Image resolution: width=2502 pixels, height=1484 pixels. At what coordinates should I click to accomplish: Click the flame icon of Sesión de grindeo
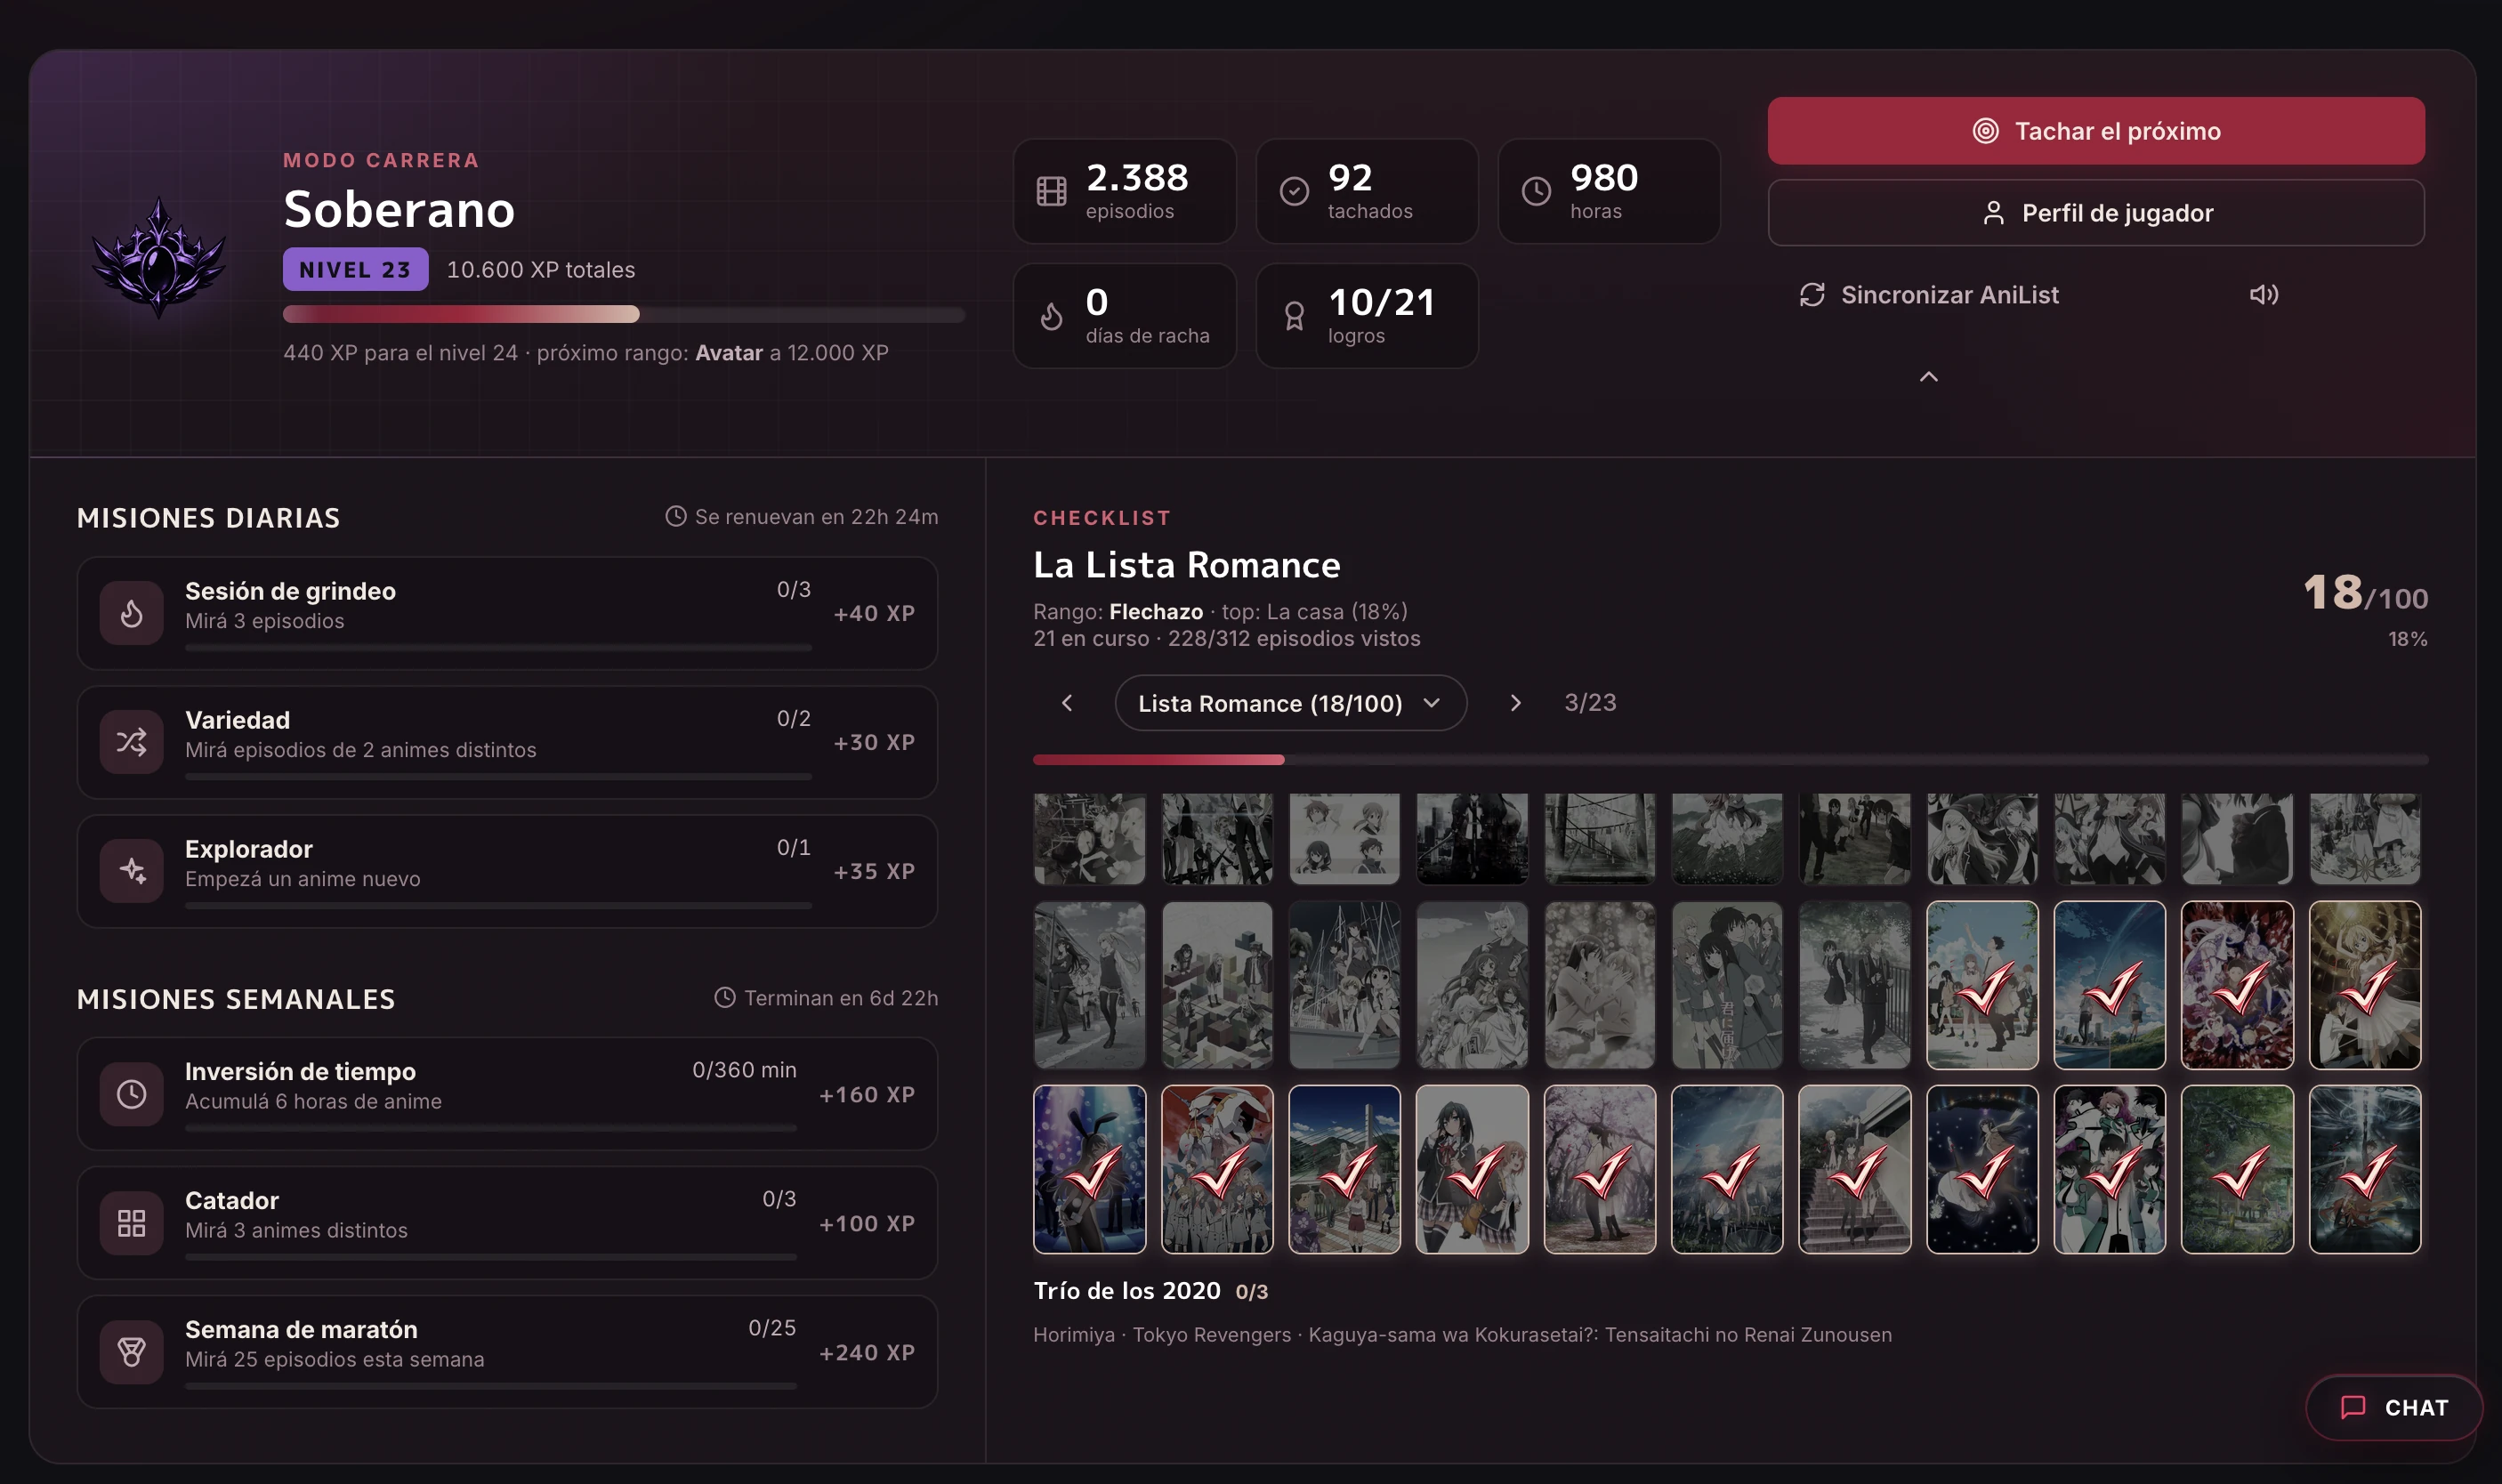[x=131, y=613]
